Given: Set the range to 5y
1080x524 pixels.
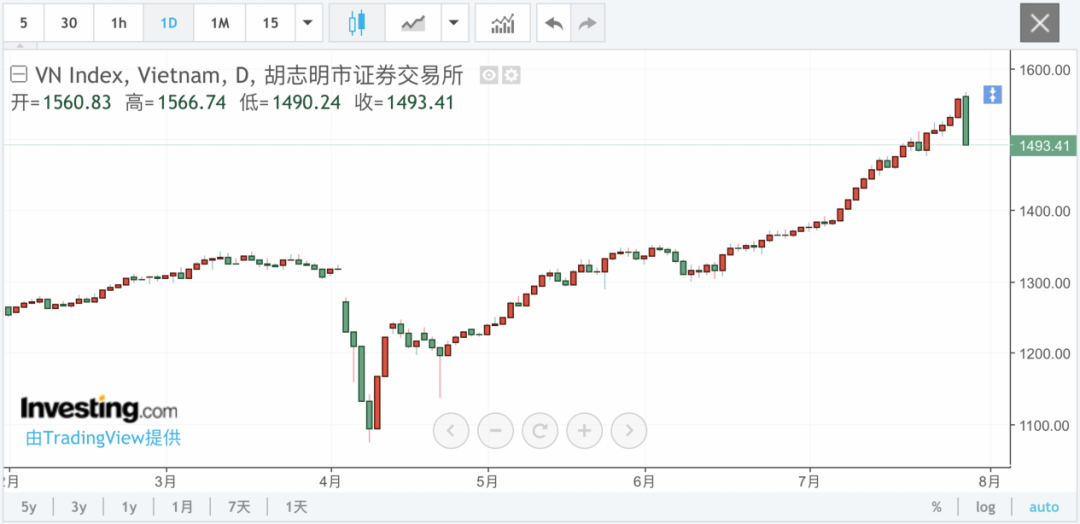Looking at the screenshot, I should (28, 507).
